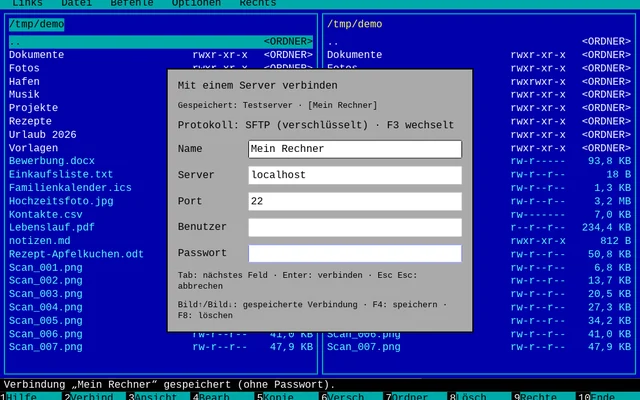This screenshot has width=640, height=400.
Task: Select saved connection [Mein Rechner]
Action: click(342, 105)
